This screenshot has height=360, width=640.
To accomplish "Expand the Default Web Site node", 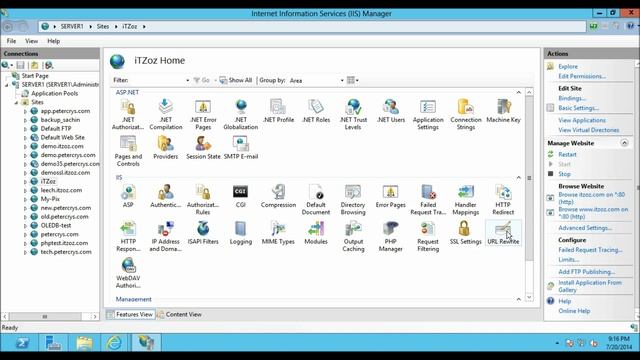I will tap(25, 138).
